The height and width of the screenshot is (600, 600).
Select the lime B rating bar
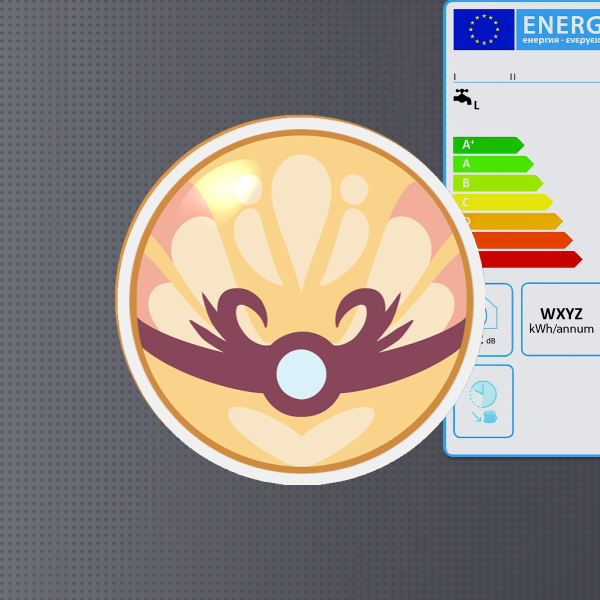[x=498, y=183]
